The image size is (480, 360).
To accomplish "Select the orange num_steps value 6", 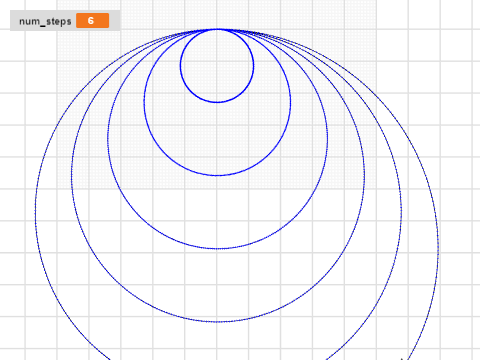I will click(x=92, y=21).
